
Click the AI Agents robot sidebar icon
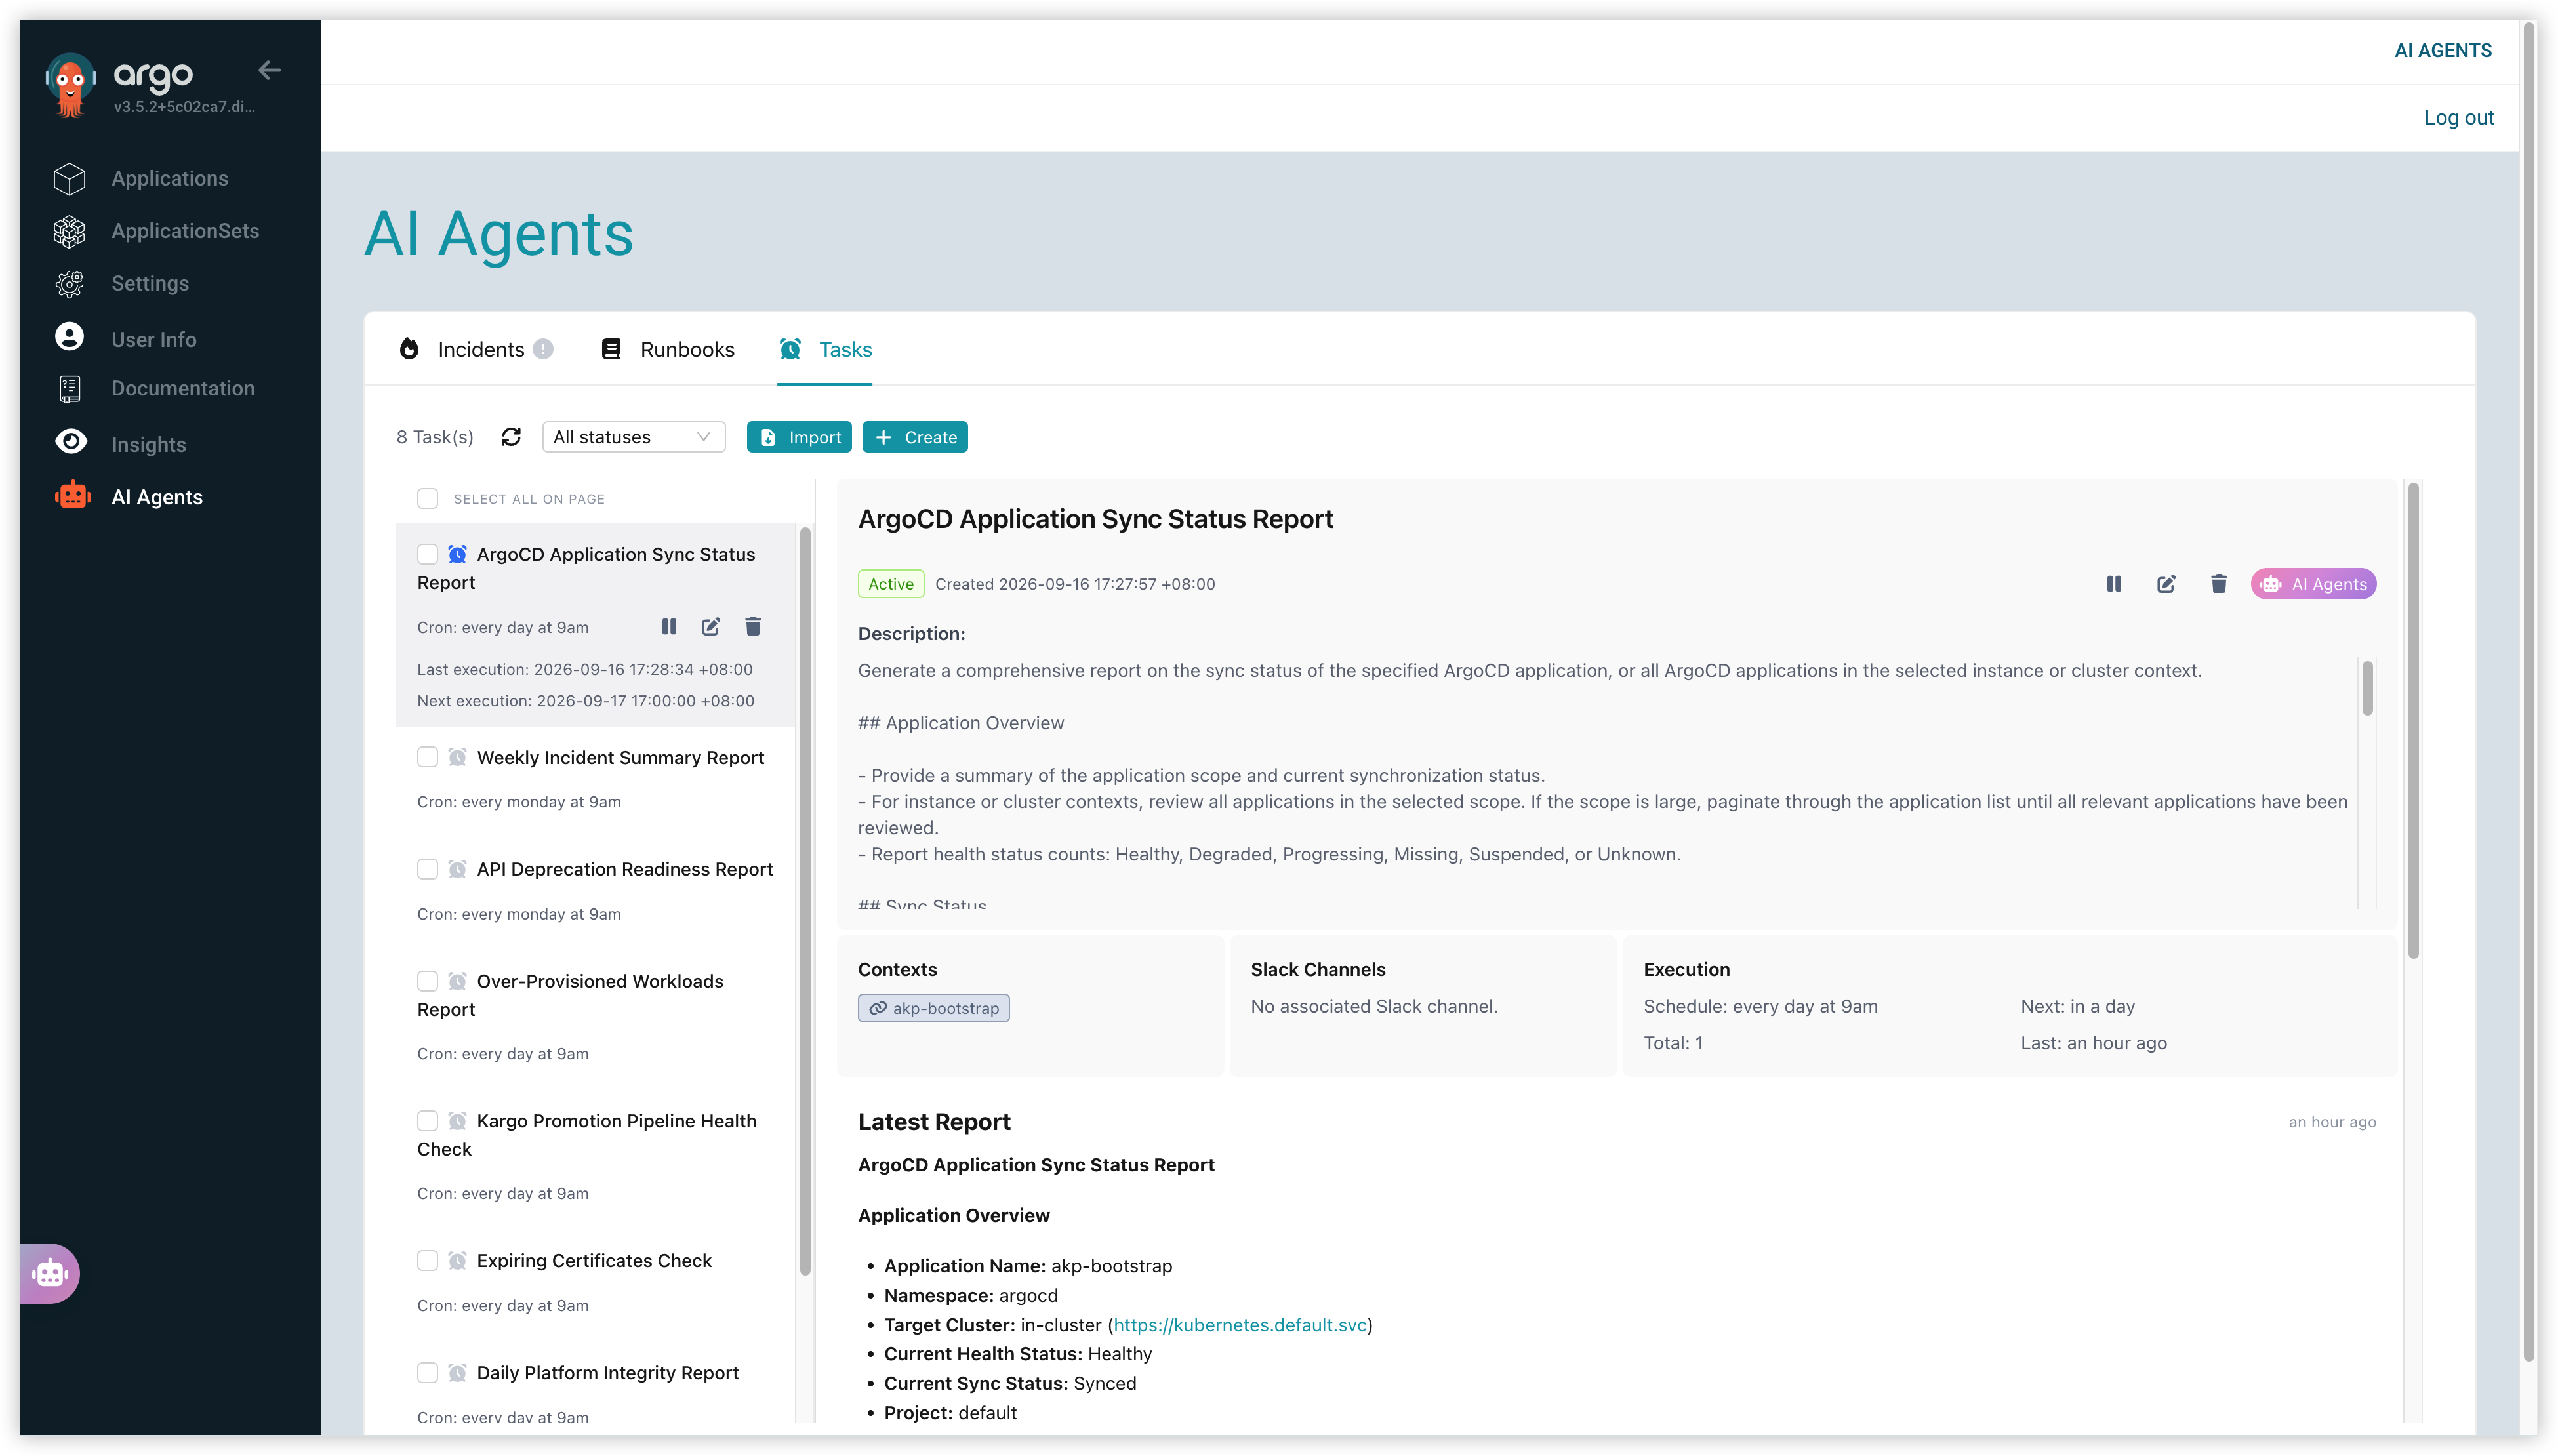(72, 495)
